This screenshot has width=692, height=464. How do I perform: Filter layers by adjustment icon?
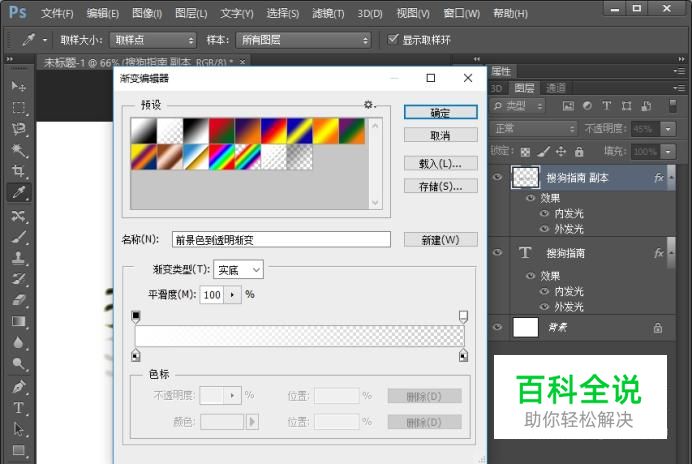[587, 106]
